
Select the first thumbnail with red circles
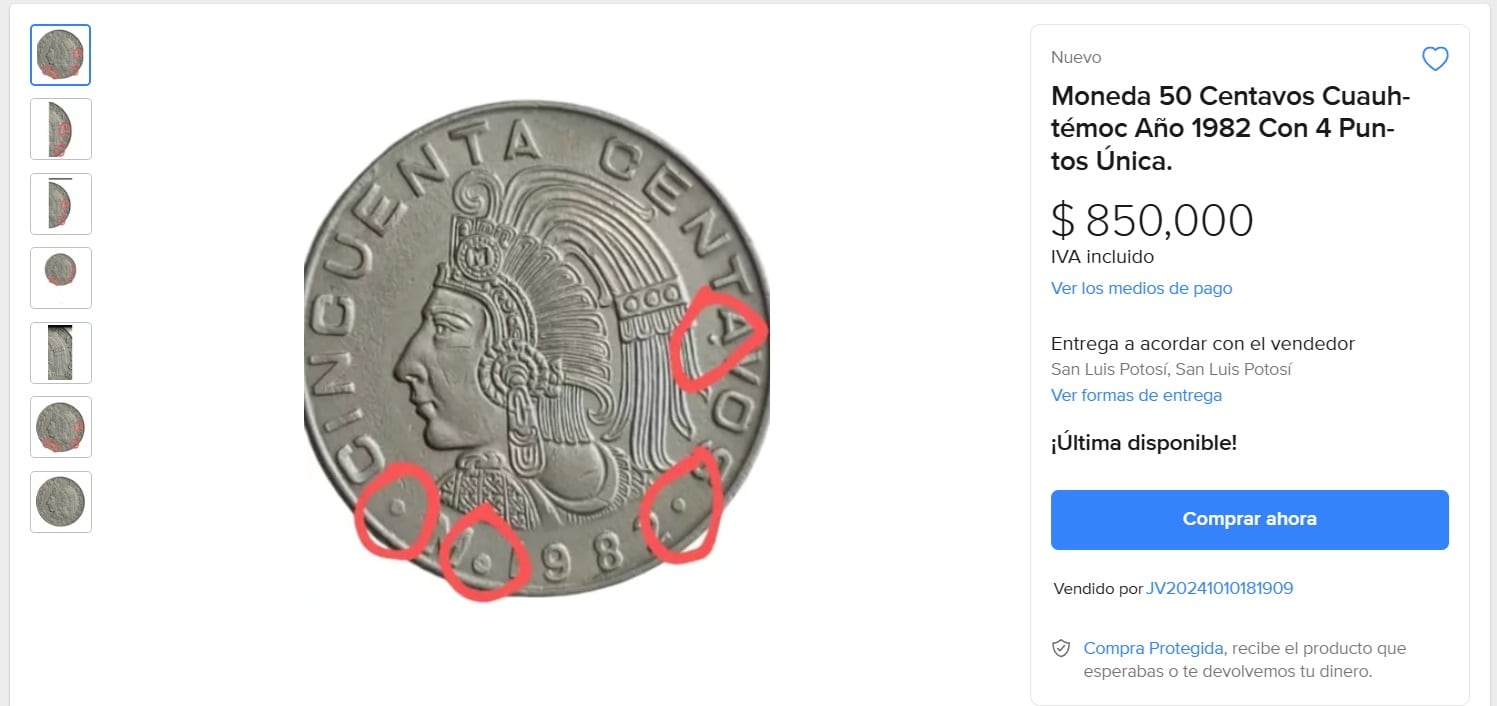60,55
